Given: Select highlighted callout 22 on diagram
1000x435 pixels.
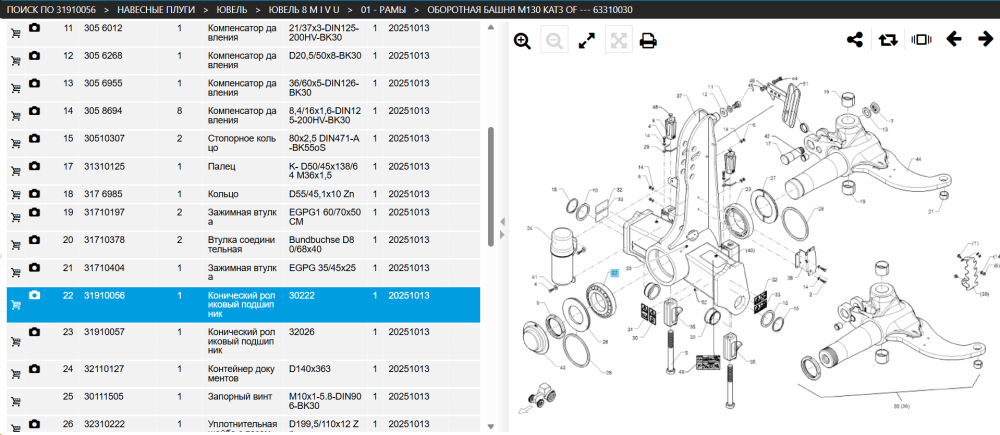Looking at the screenshot, I should point(614,273).
